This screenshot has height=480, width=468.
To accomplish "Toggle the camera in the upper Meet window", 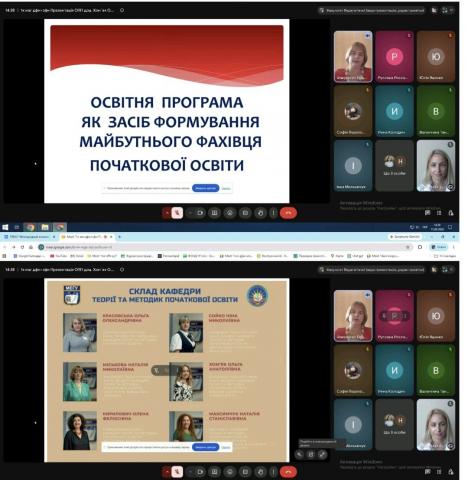I will (200, 213).
